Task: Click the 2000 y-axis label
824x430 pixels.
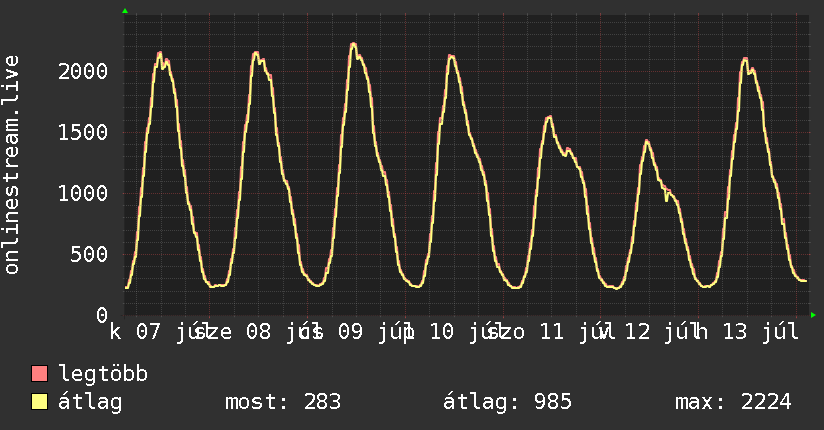Action: [83, 71]
